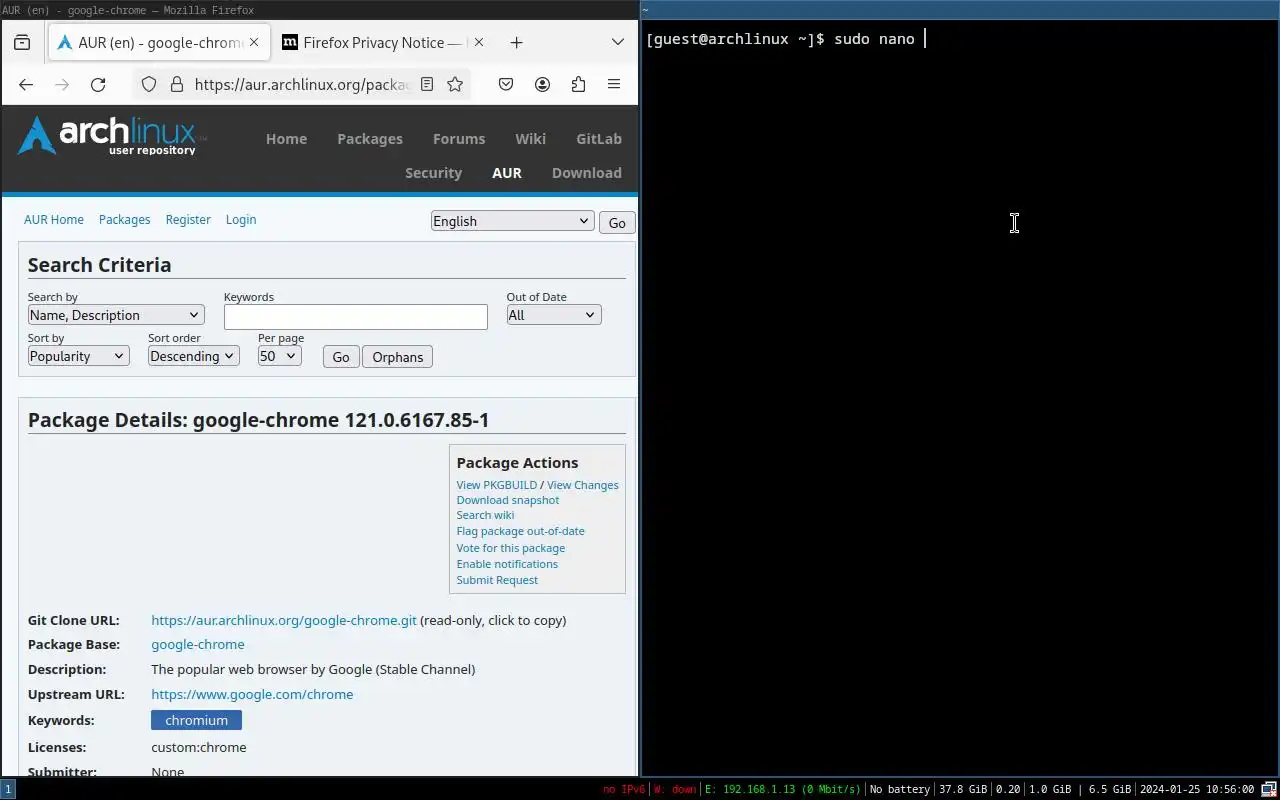Toggle reader view icon in address bar
Image resolution: width=1280 pixels, height=800 pixels.
point(427,85)
